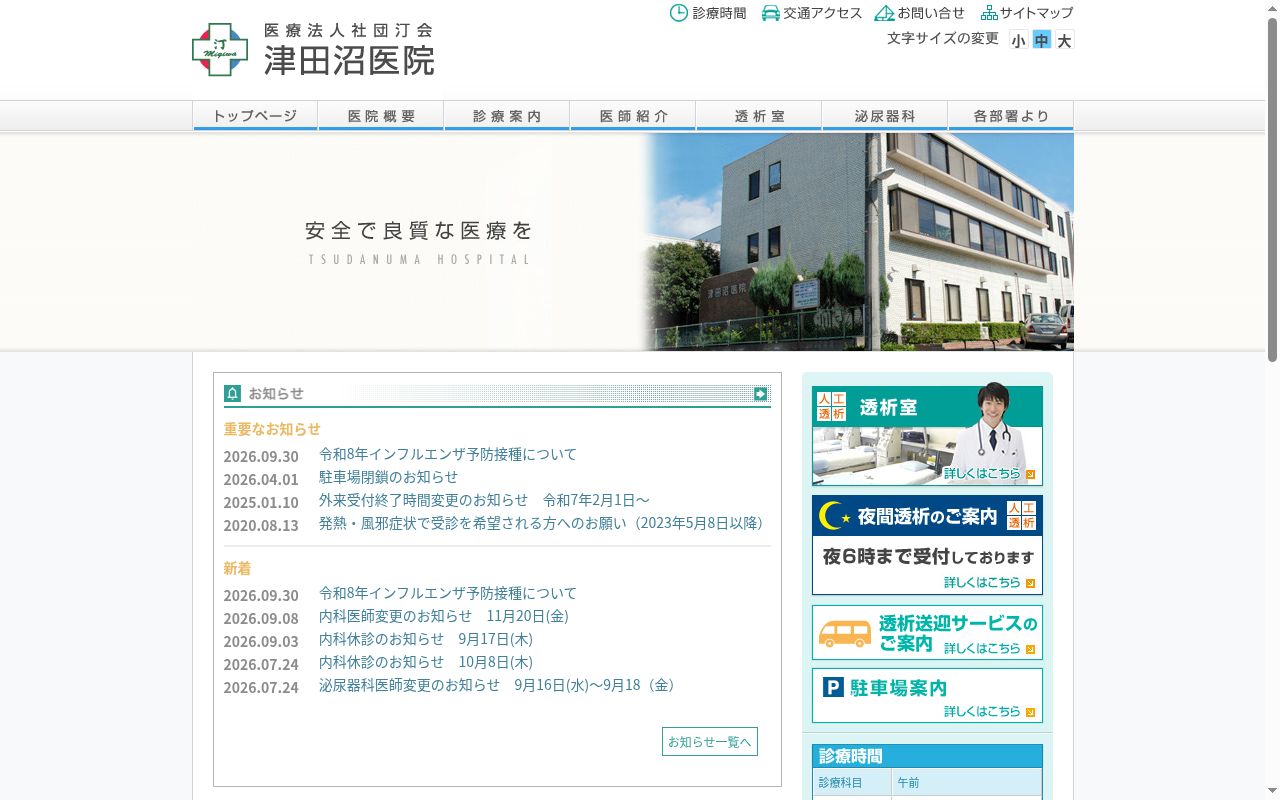
Task: Open the 医師紹介 navigation tab
Action: click(633, 116)
